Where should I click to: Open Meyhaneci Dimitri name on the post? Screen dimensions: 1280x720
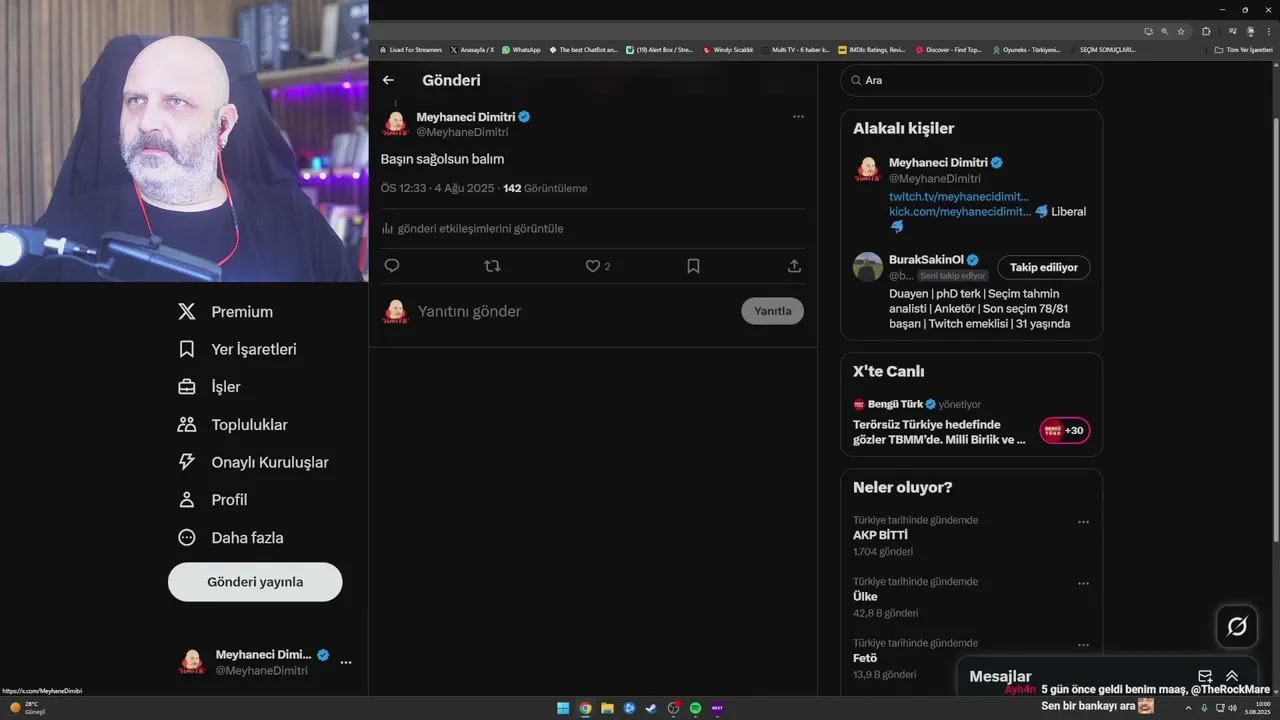point(466,117)
